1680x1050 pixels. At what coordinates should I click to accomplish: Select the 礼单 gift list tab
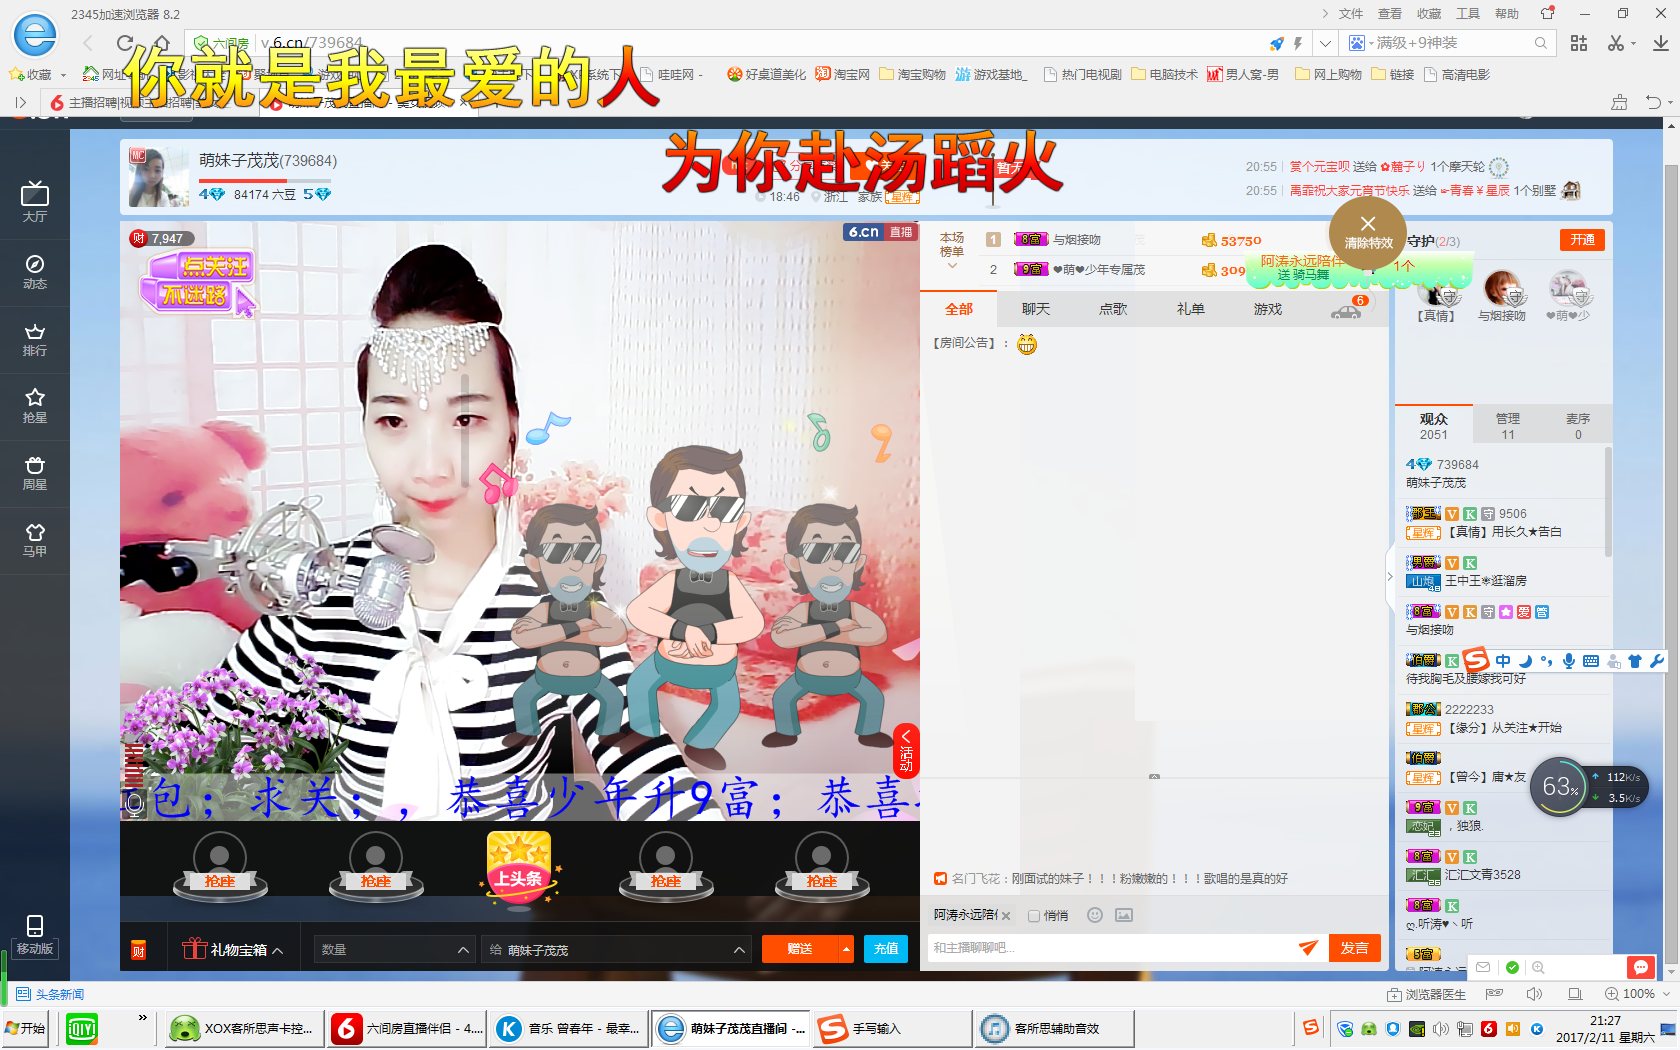click(x=1190, y=309)
